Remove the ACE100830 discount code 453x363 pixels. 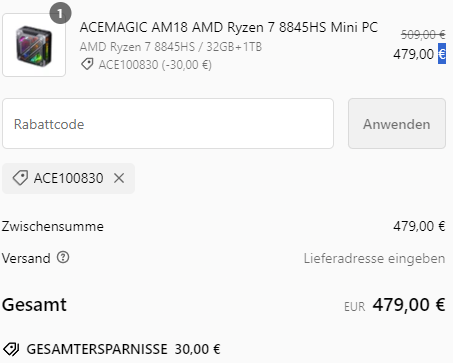pyautogui.click(x=119, y=178)
